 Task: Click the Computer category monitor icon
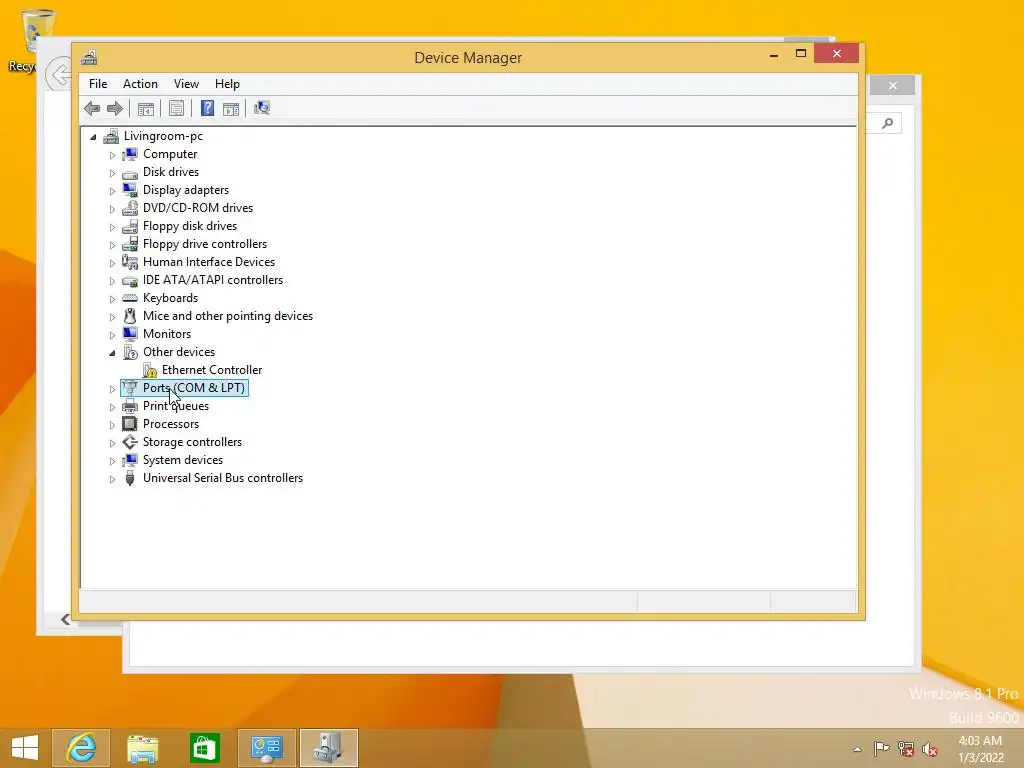coord(130,154)
